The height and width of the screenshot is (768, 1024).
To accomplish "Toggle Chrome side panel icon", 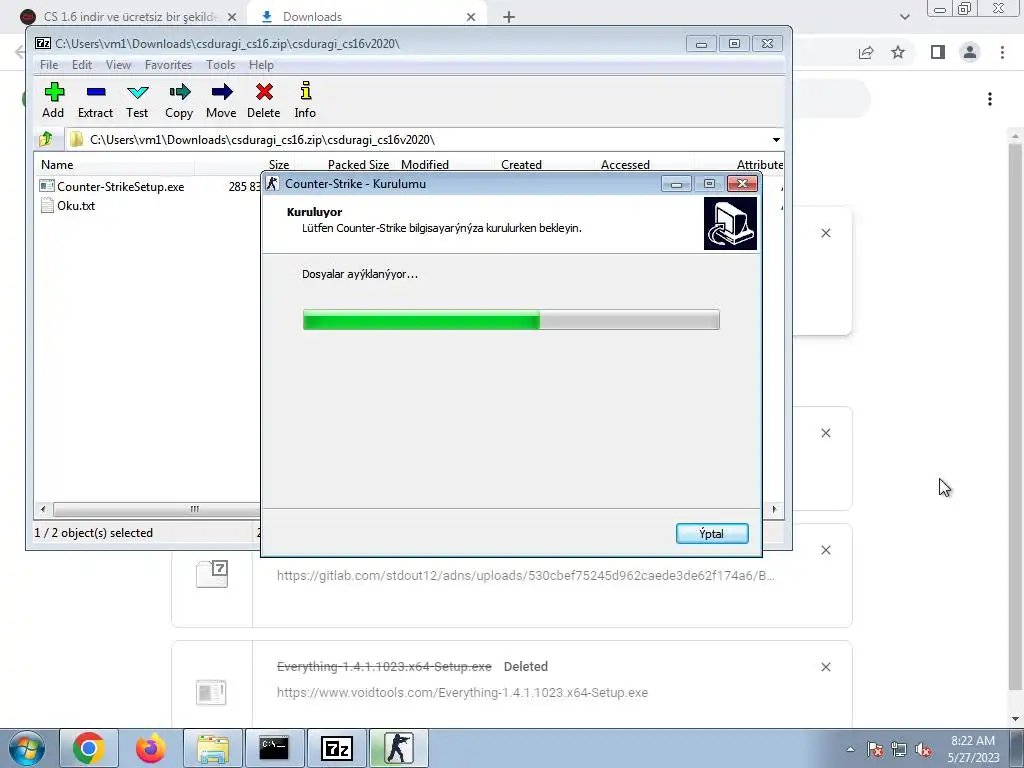I will pos(938,52).
